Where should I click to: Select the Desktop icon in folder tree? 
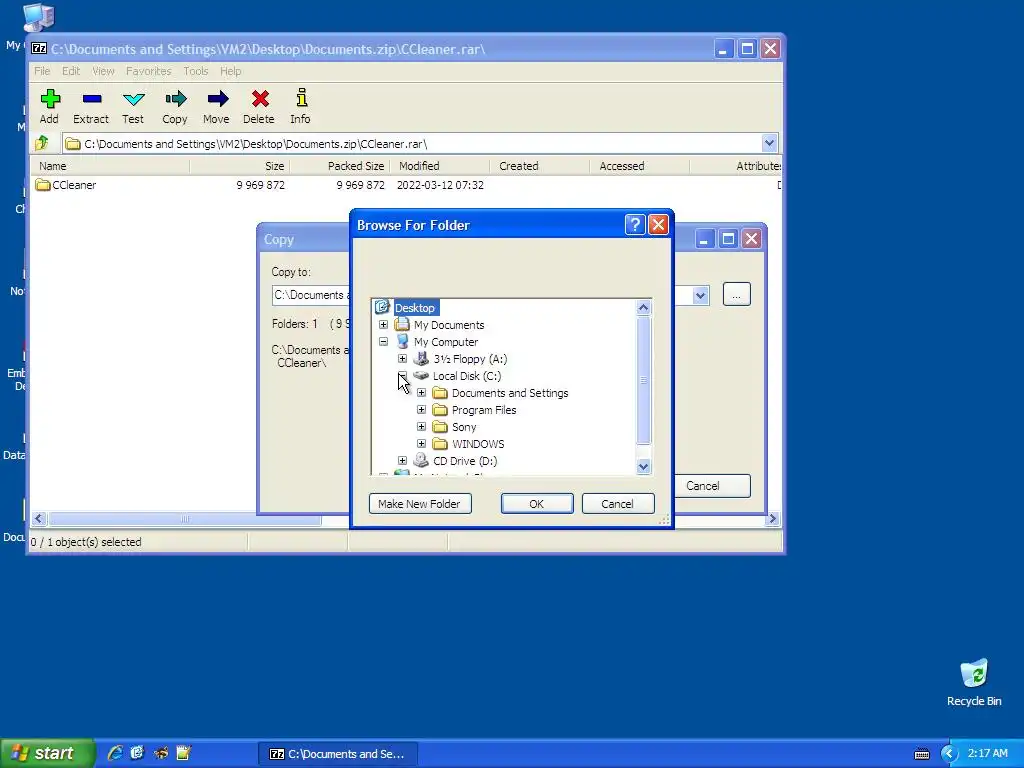click(382, 307)
